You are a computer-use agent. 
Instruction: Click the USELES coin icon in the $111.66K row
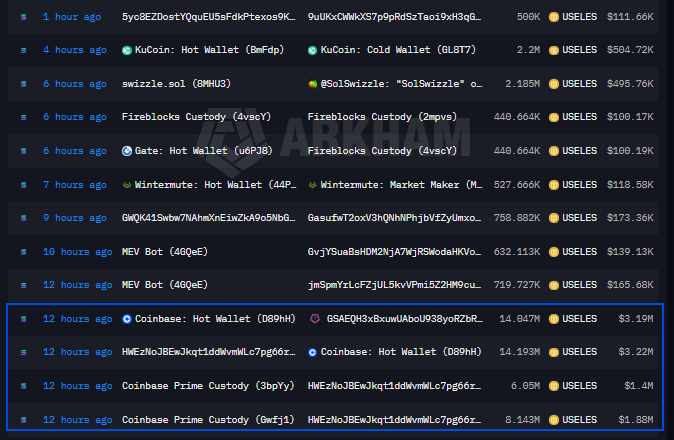coord(554,17)
